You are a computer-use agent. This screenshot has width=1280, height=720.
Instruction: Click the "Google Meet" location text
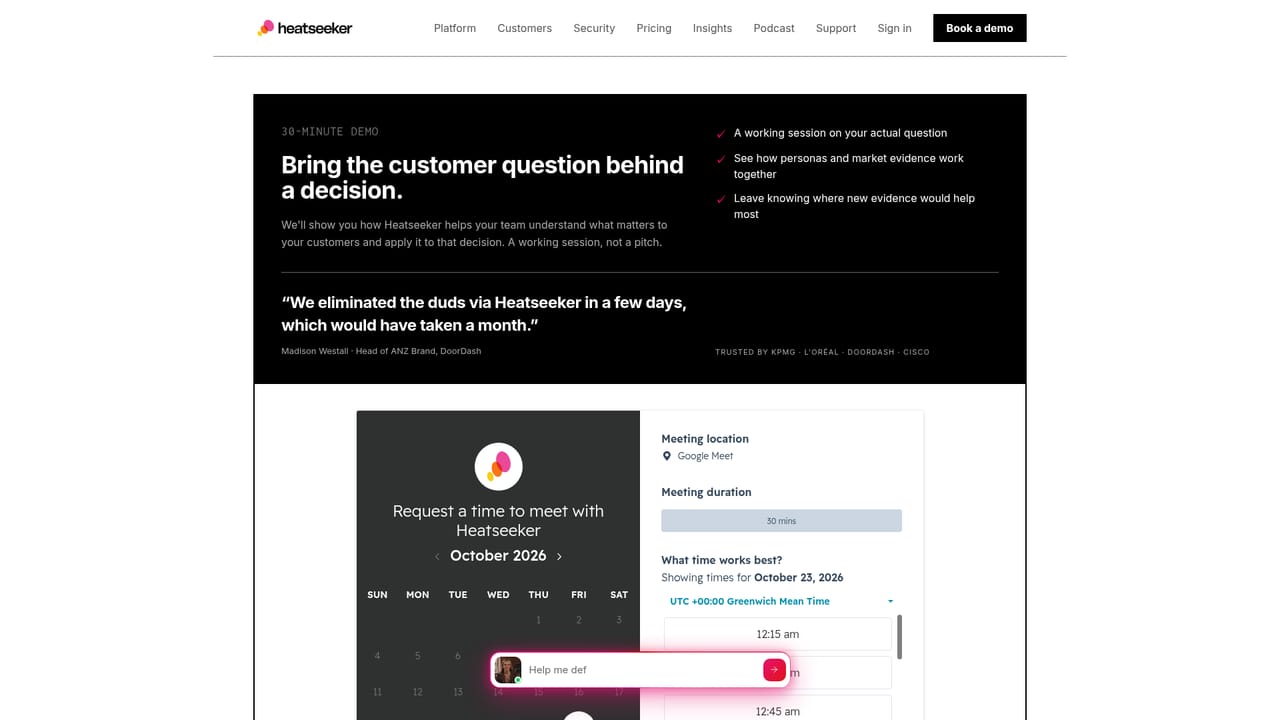705,456
